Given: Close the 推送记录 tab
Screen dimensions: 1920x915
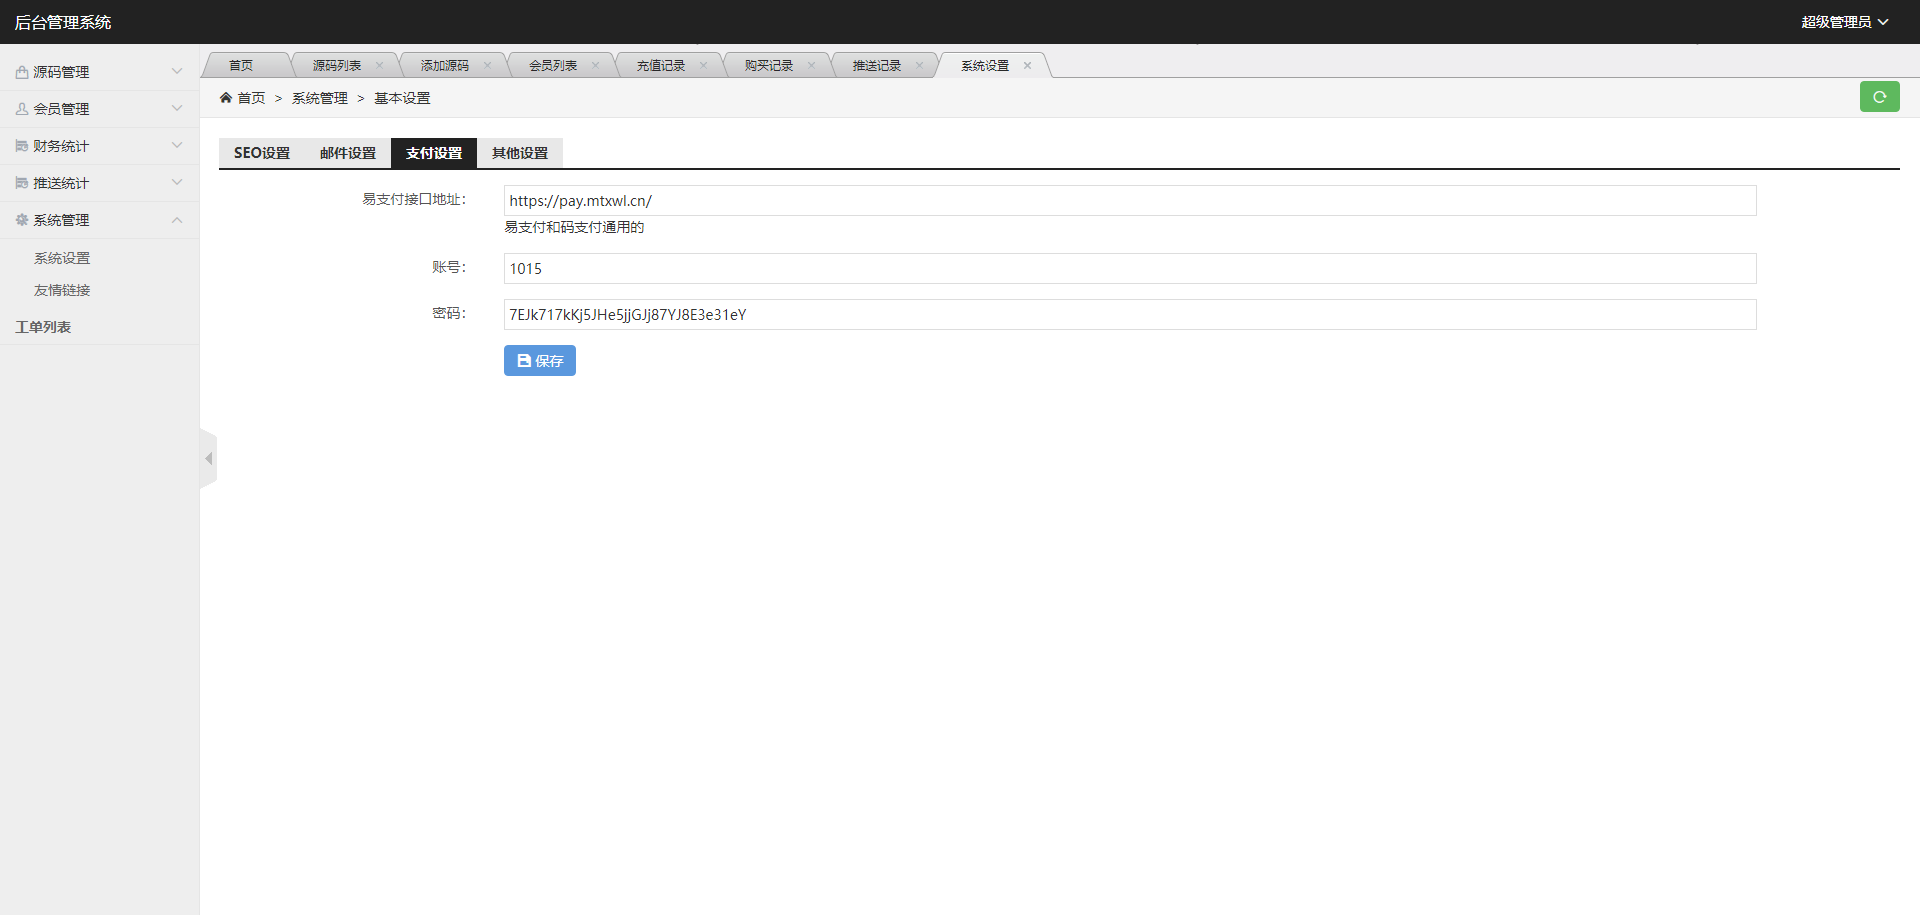Looking at the screenshot, I should (919, 66).
